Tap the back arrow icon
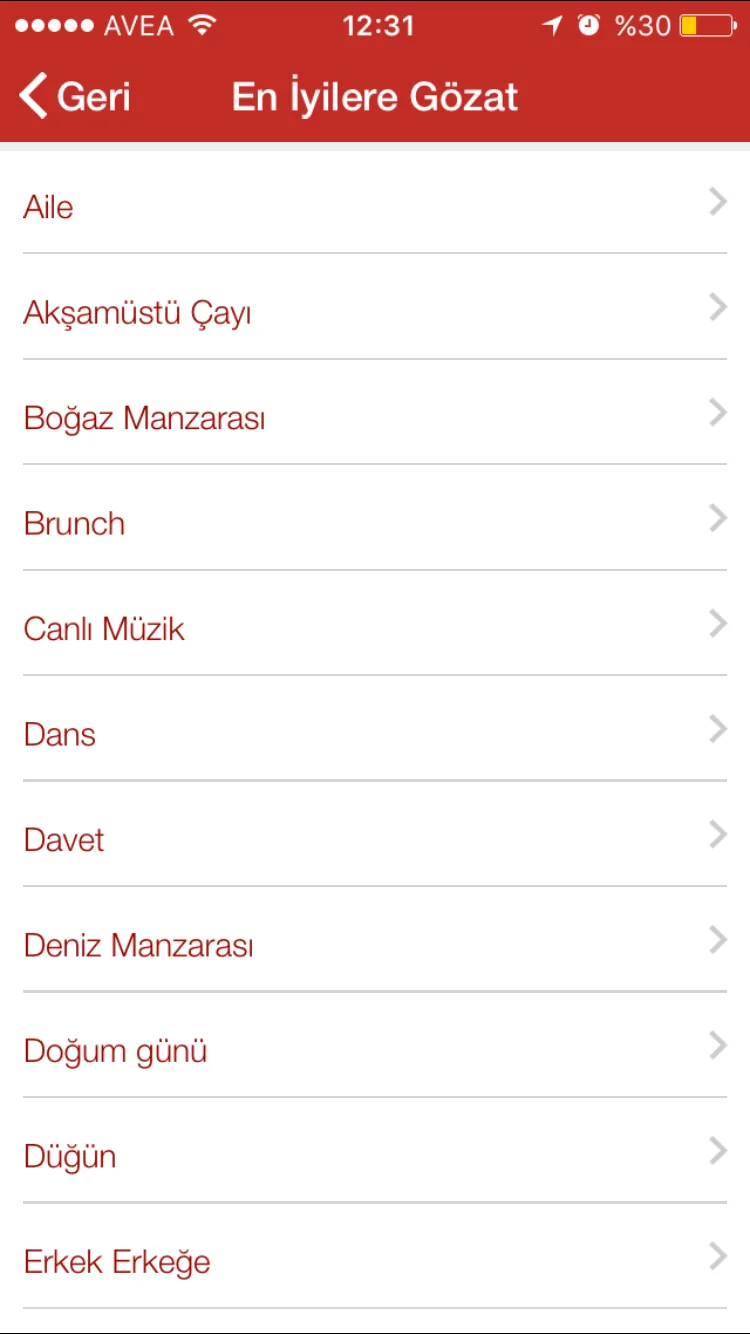The width and height of the screenshot is (750, 1334). point(33,97)
